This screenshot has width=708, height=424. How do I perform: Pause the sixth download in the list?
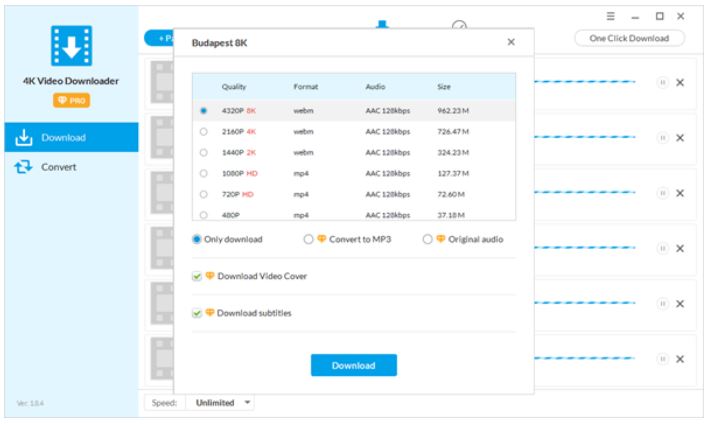662,359
